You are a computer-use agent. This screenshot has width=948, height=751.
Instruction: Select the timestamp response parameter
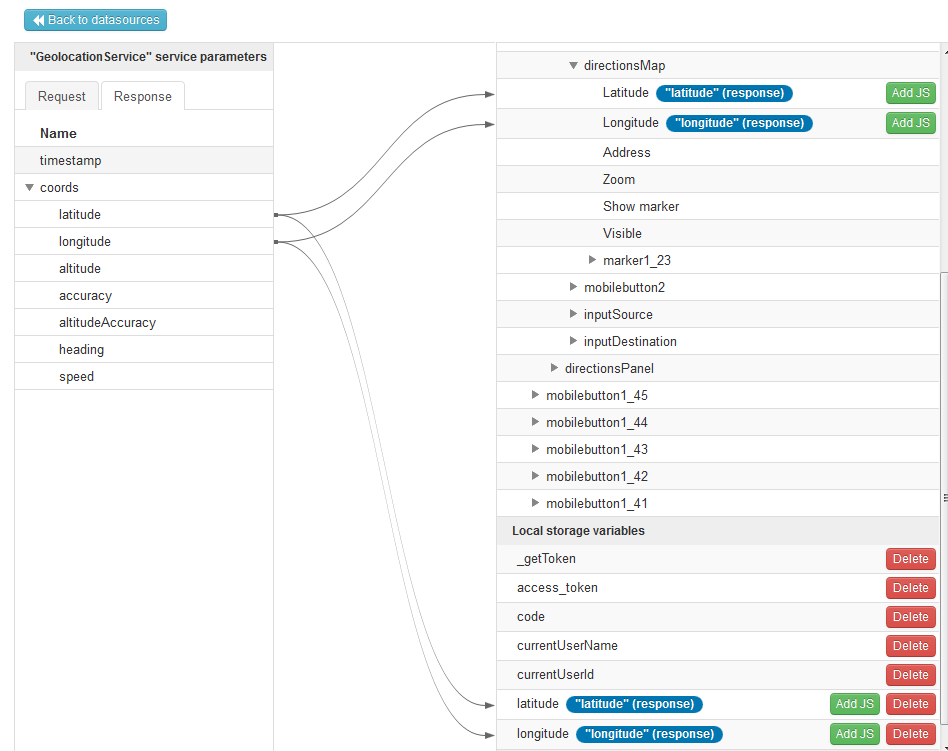[70, 160]
